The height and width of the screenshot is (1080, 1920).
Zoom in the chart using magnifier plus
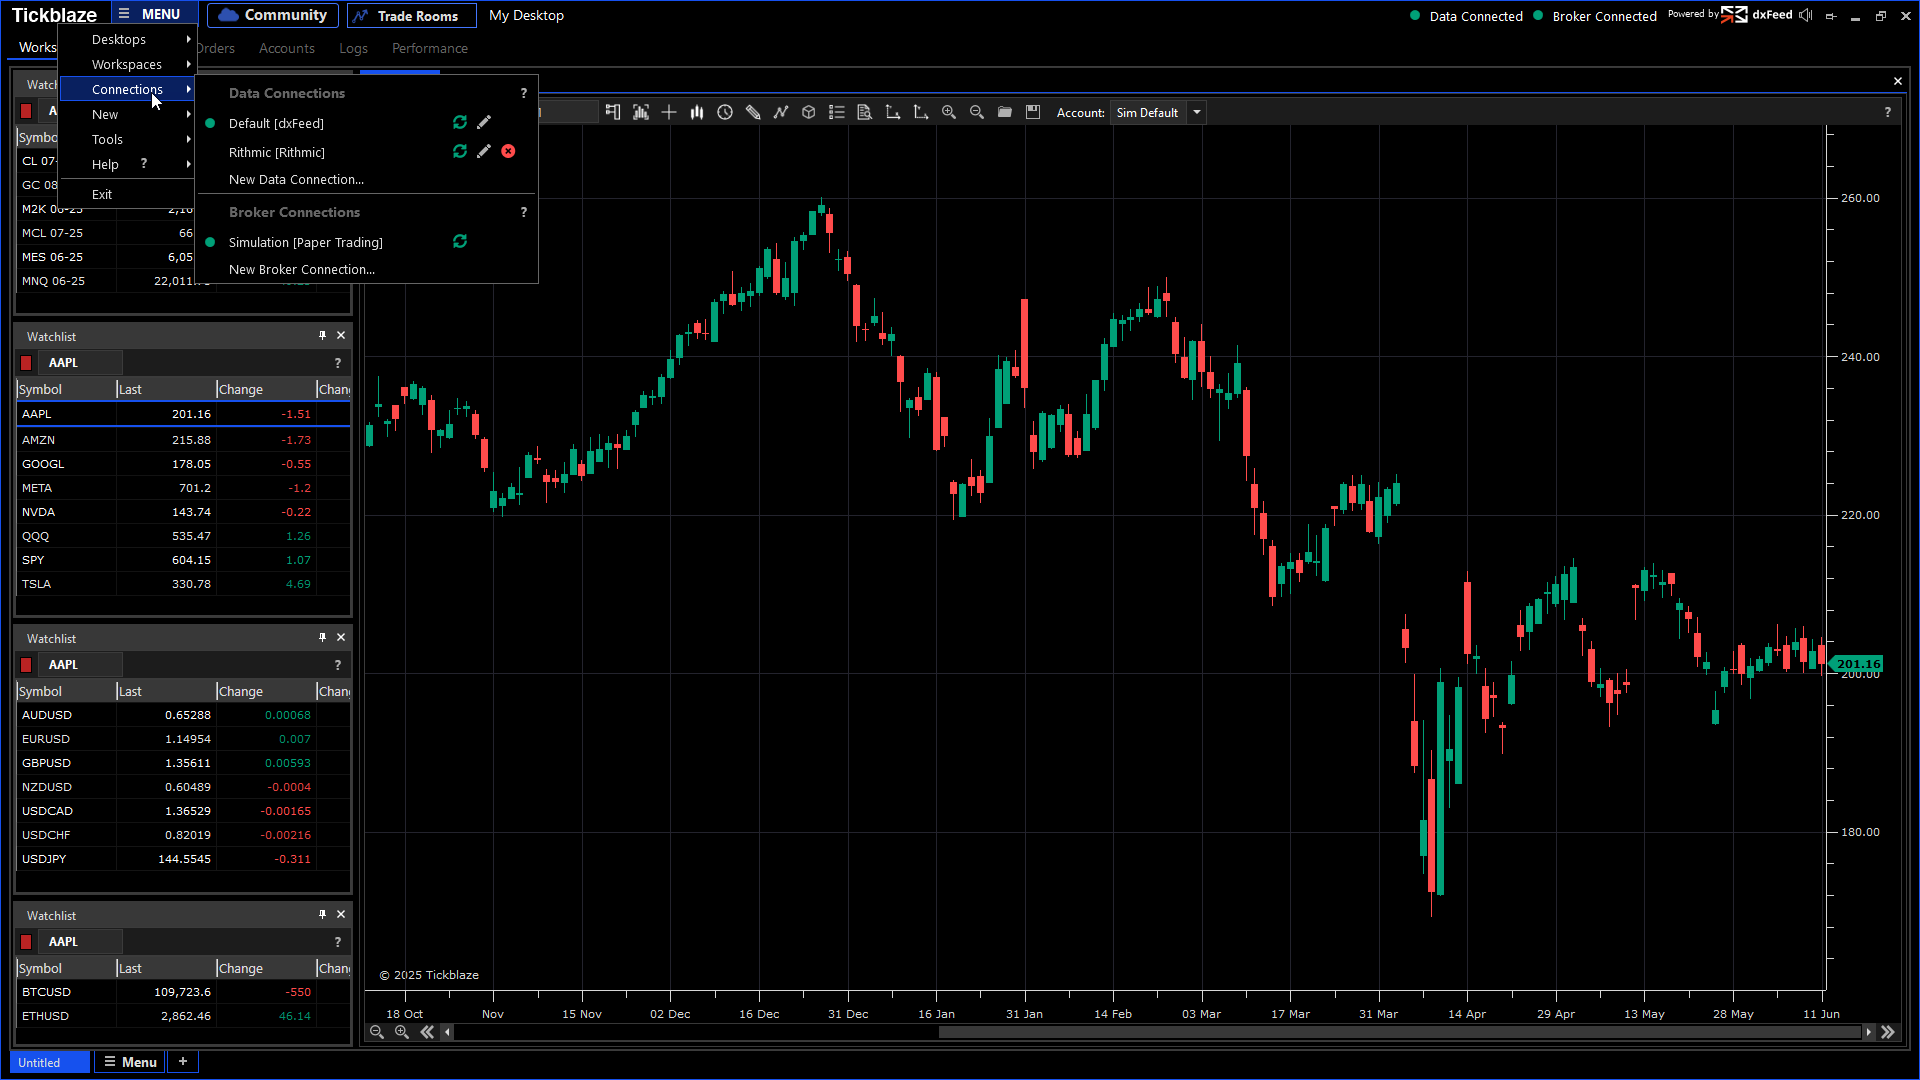tap(949, 112)
